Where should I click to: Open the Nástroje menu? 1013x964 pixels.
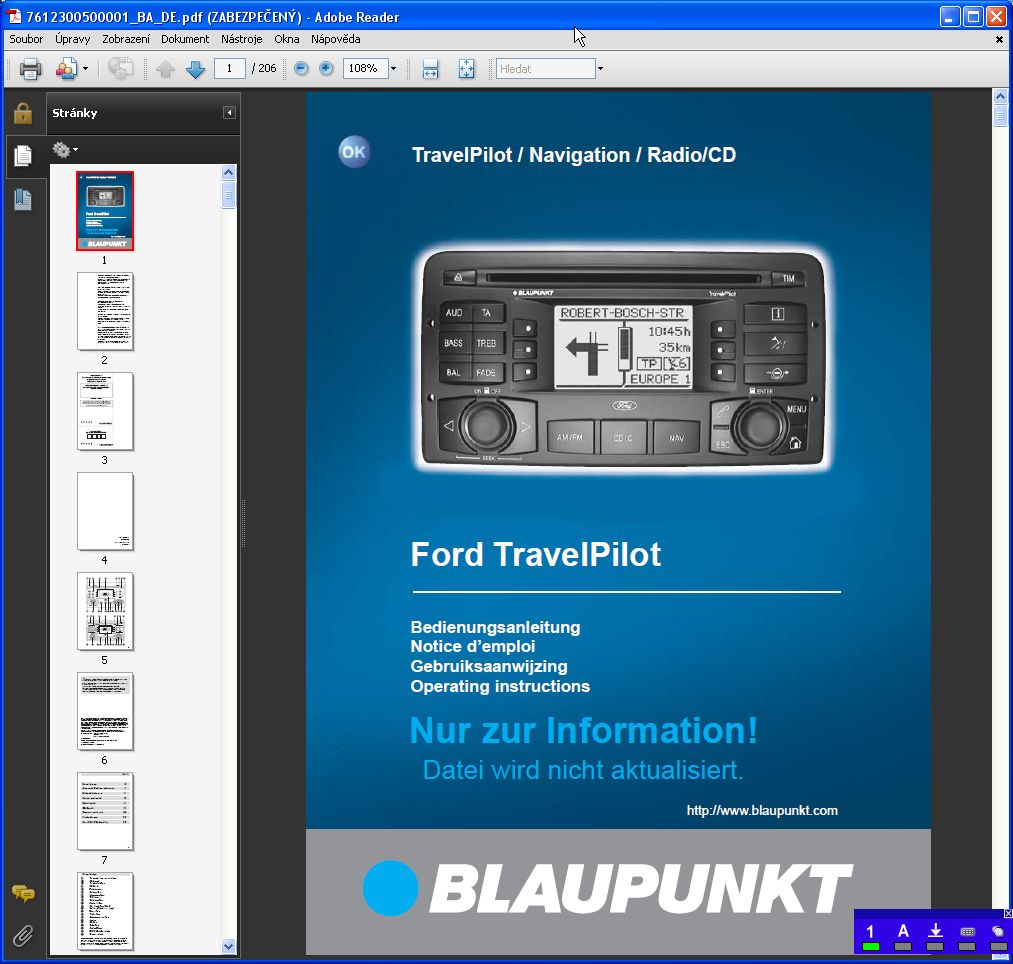coord(241,39)
